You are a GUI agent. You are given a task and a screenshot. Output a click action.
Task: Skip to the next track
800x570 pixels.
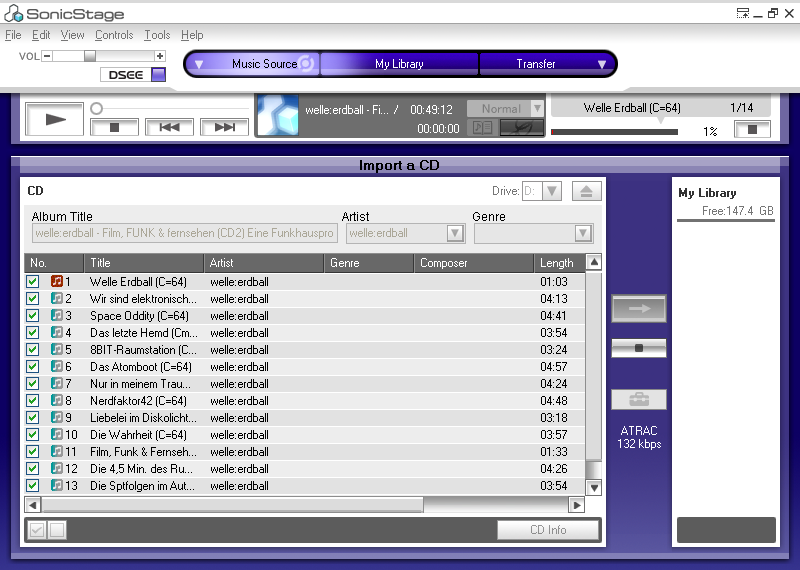224,127
